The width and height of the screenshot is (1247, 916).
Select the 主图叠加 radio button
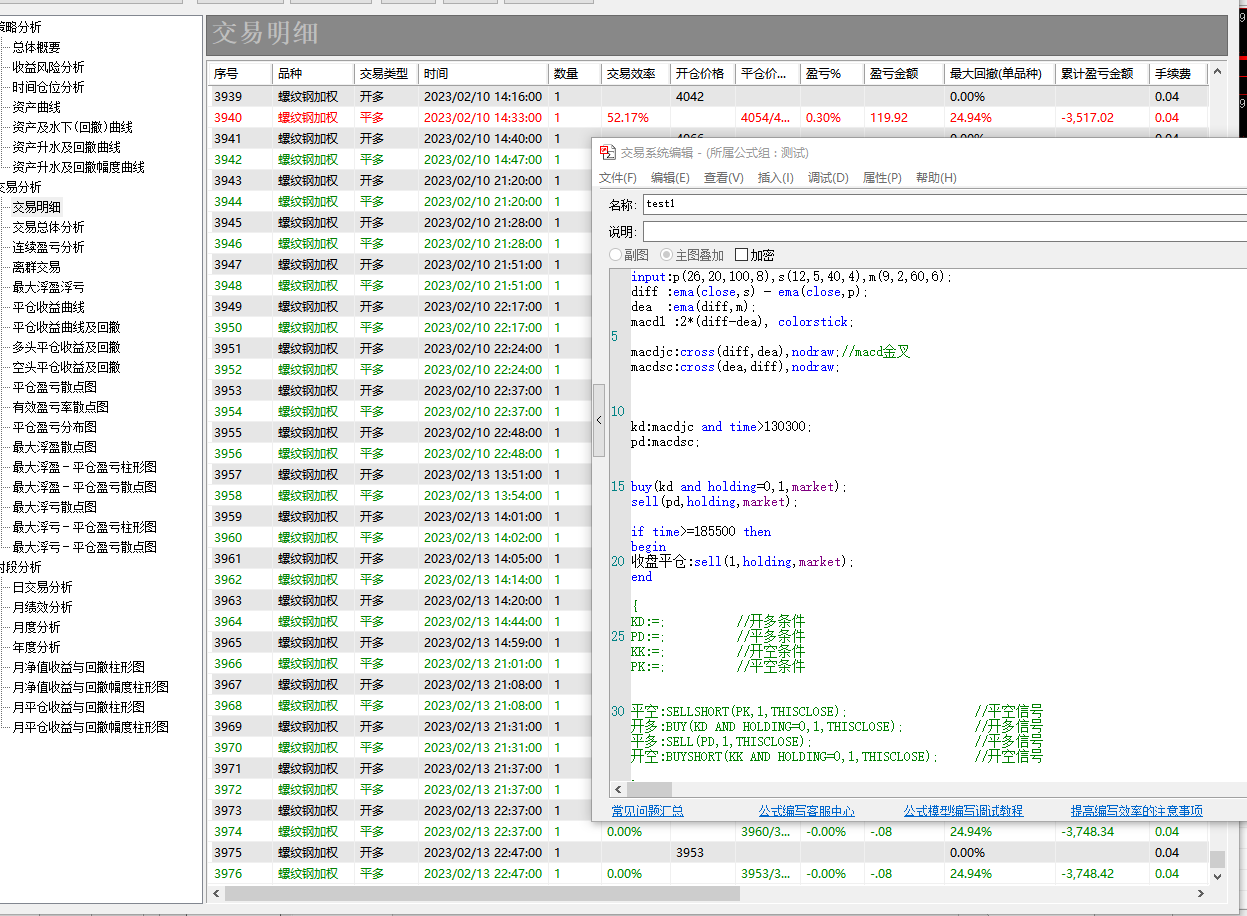[x=667, y=255]
